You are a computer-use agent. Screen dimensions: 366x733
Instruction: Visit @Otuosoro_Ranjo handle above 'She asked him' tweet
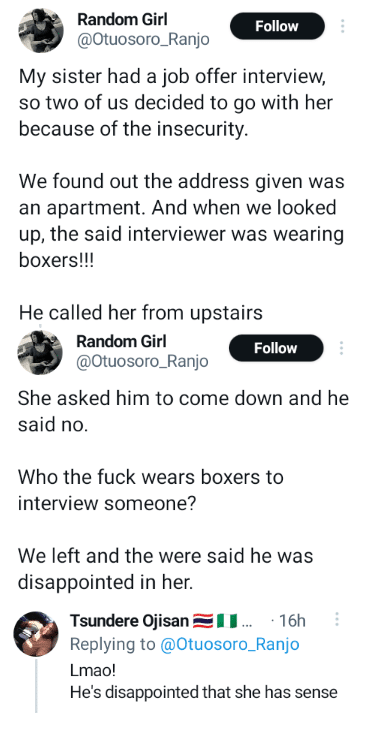[142, 362]
